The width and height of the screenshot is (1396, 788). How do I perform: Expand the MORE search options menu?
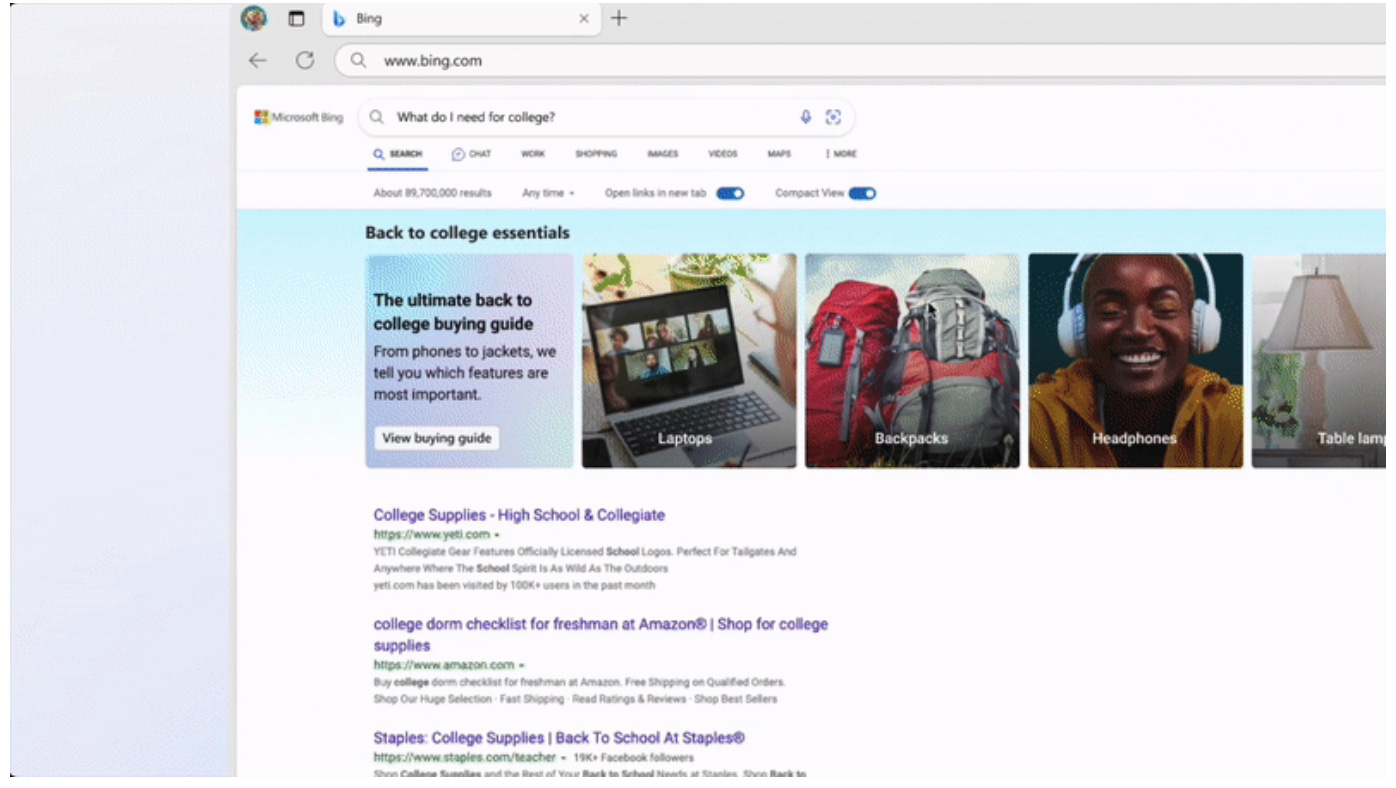(841, 154)
